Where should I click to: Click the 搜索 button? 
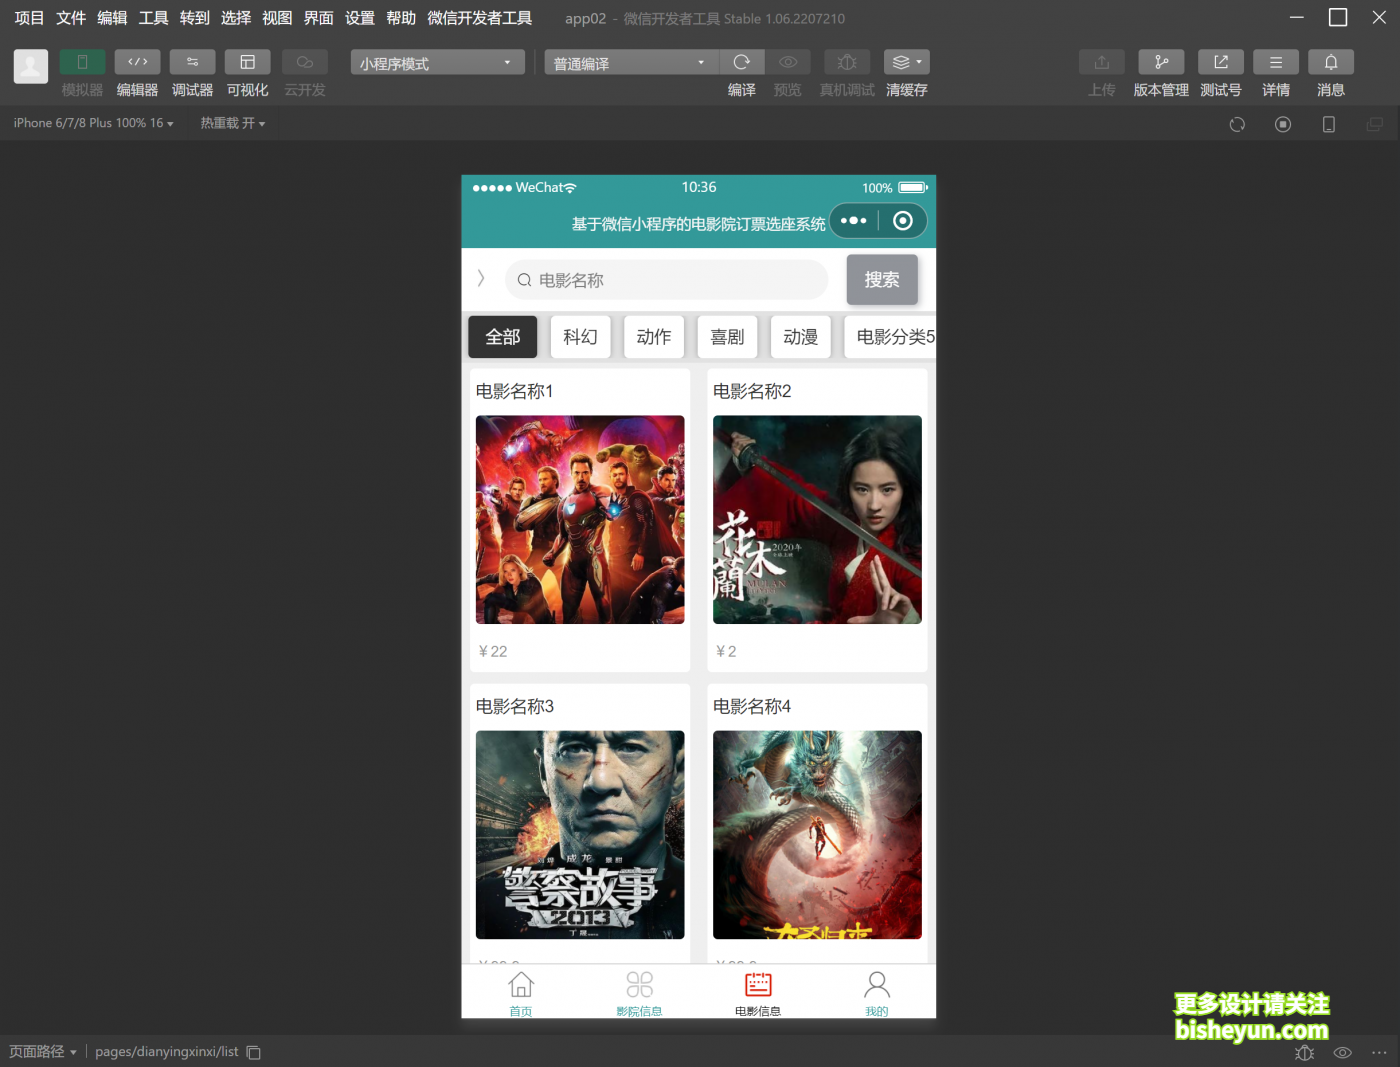click(x=882, y=280)
